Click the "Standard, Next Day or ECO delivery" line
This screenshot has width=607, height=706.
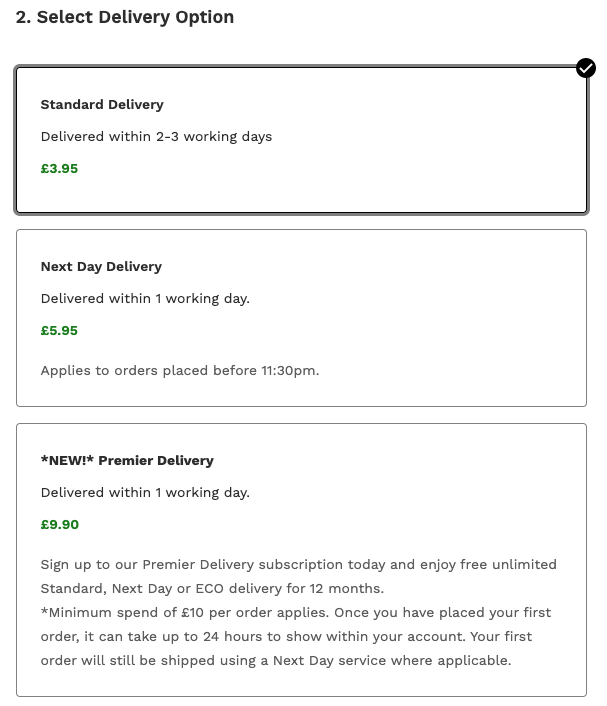tap(212, 588)
